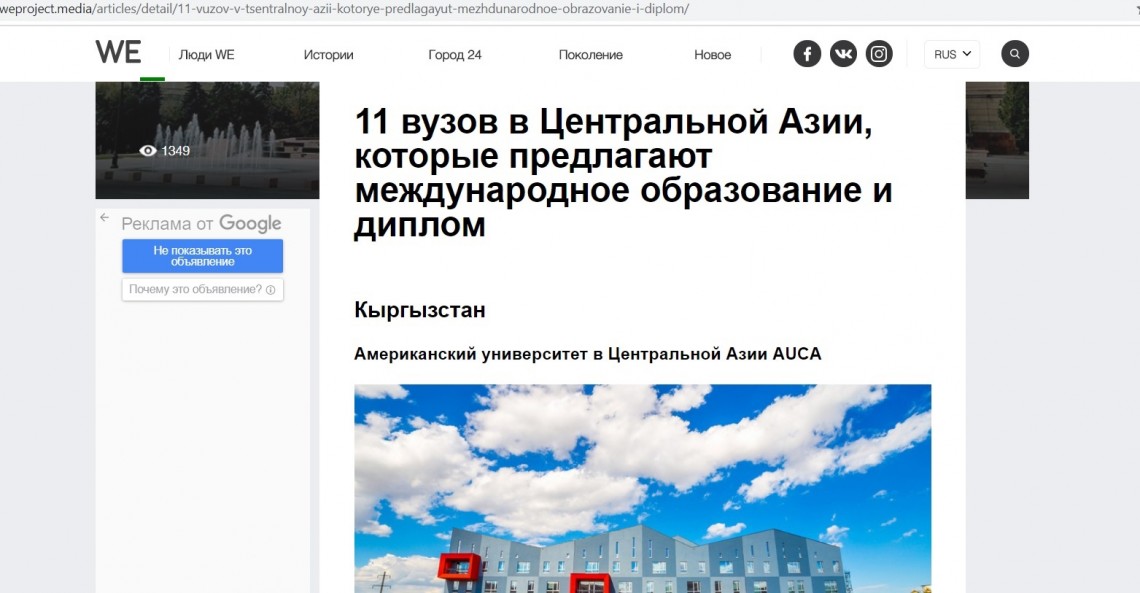Click the Кыргызстан section heading
Screen dimensions: 1140x593
(x=419, y=310)
